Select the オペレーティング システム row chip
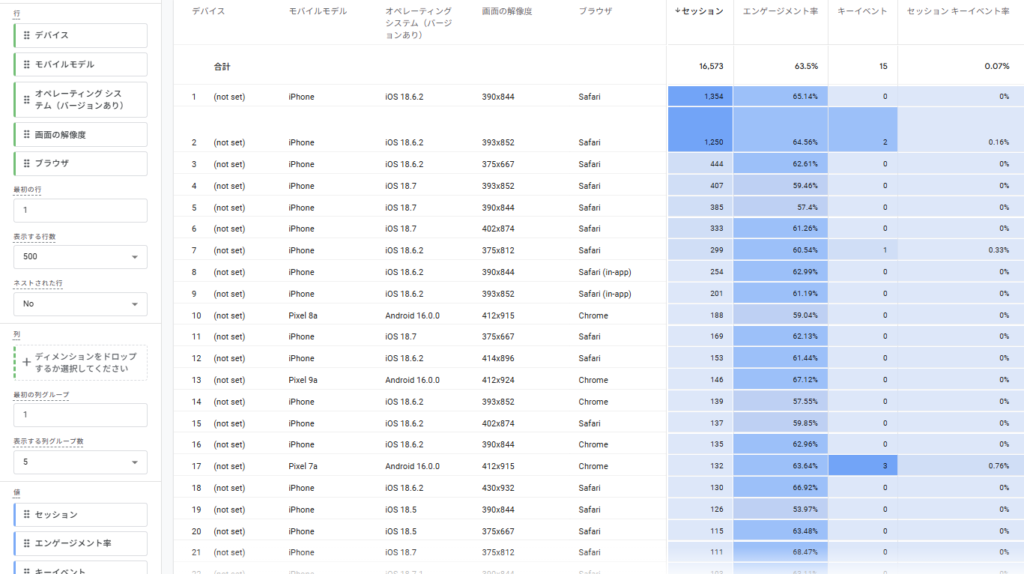 [85, 100]
